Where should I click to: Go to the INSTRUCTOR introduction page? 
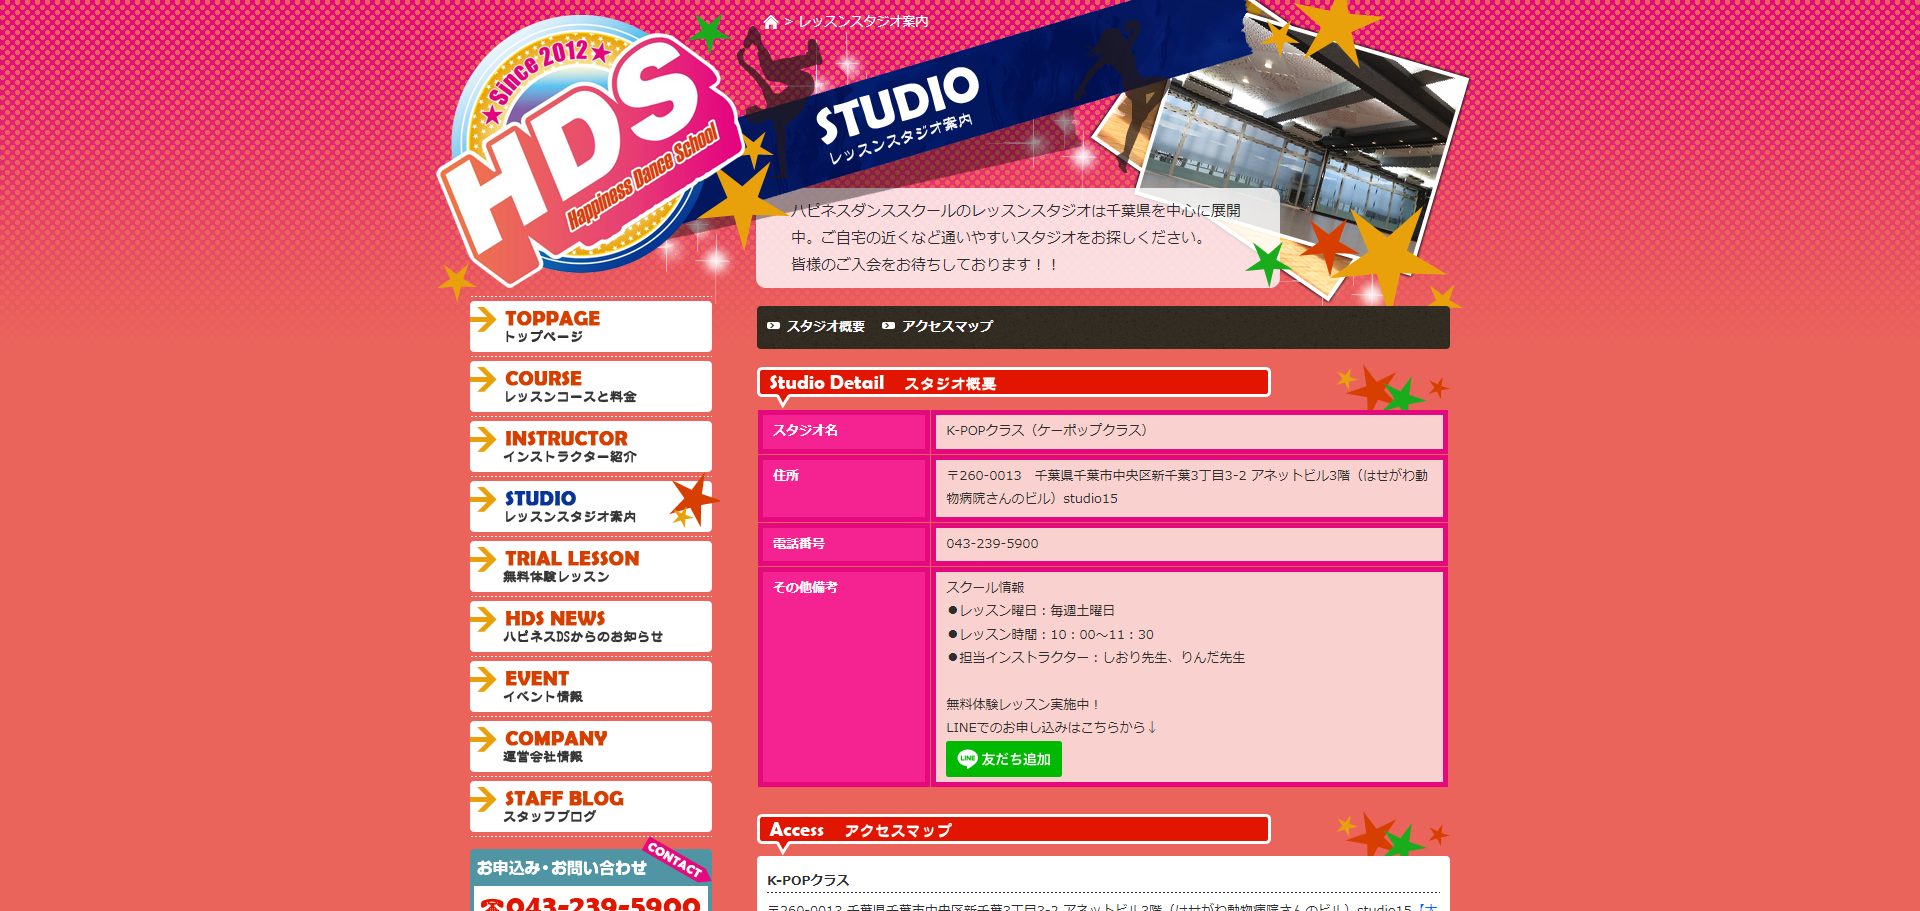(591, 446)
